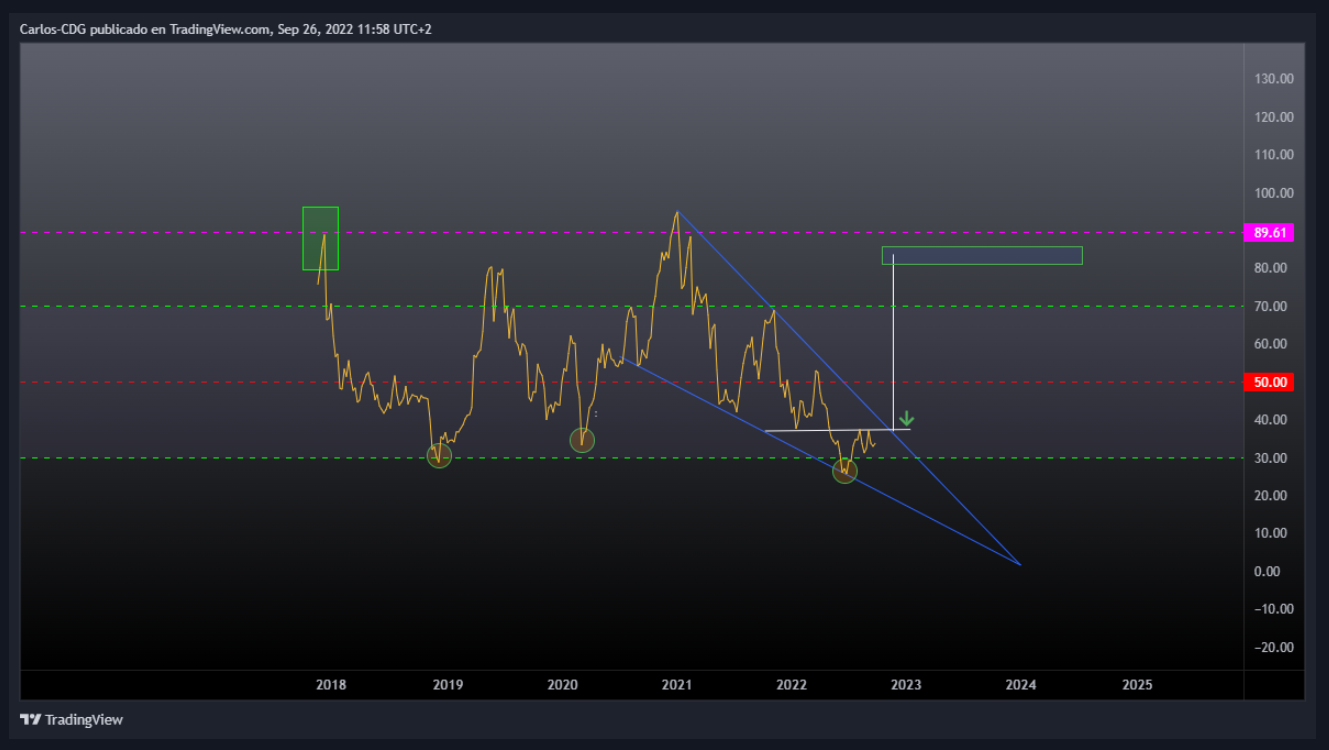Select the white horizontal neckline near 37

pyautogui.click(x=838, y=430)
